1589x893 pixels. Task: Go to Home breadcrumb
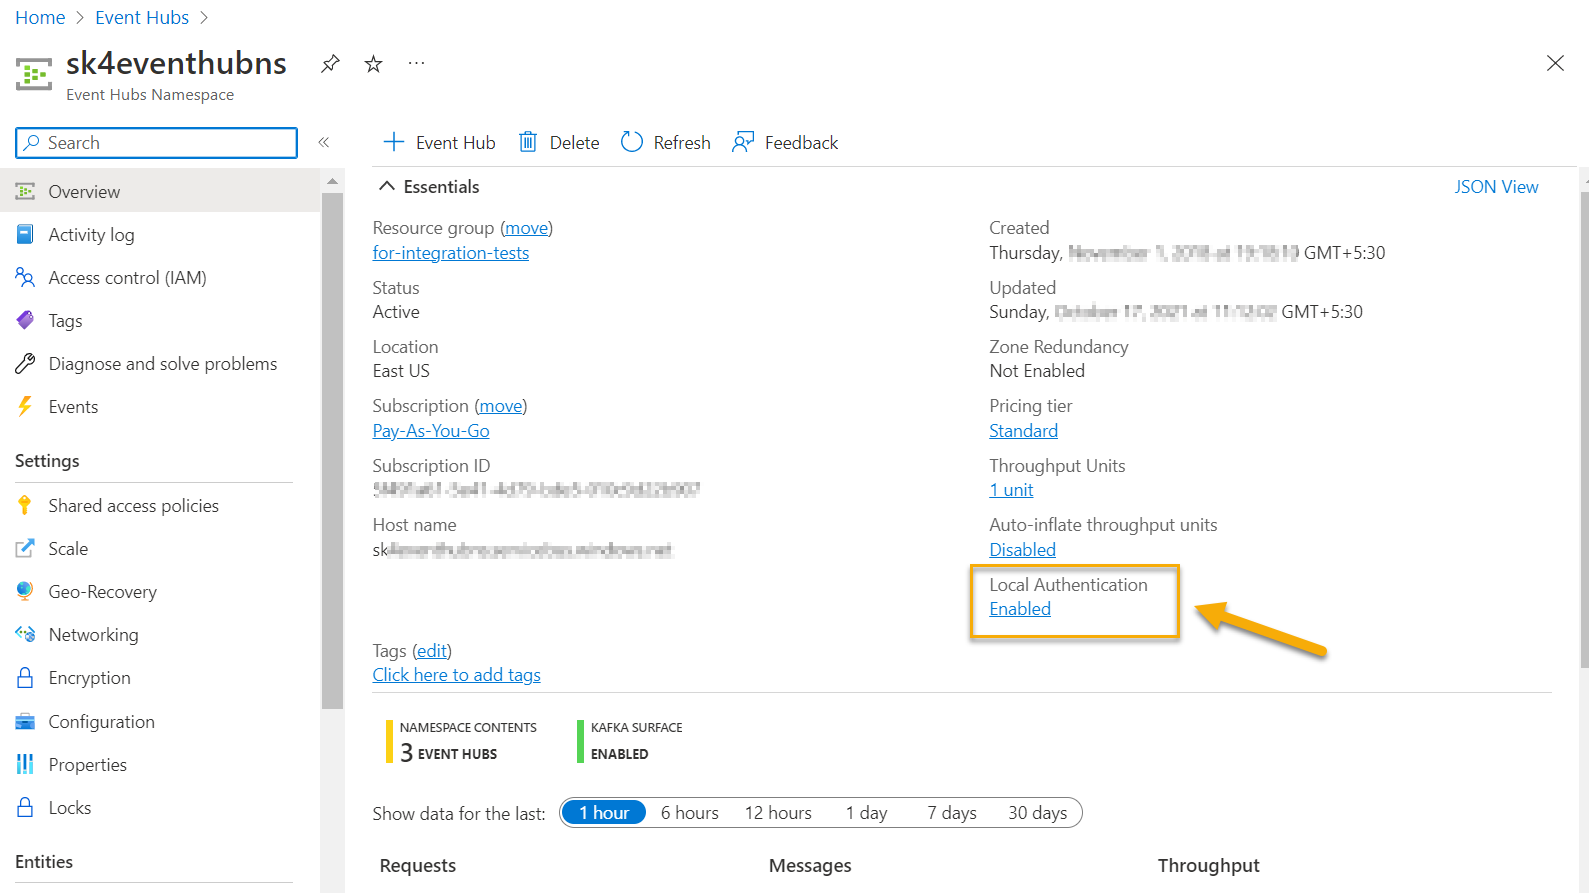click(x=40, y=18)
